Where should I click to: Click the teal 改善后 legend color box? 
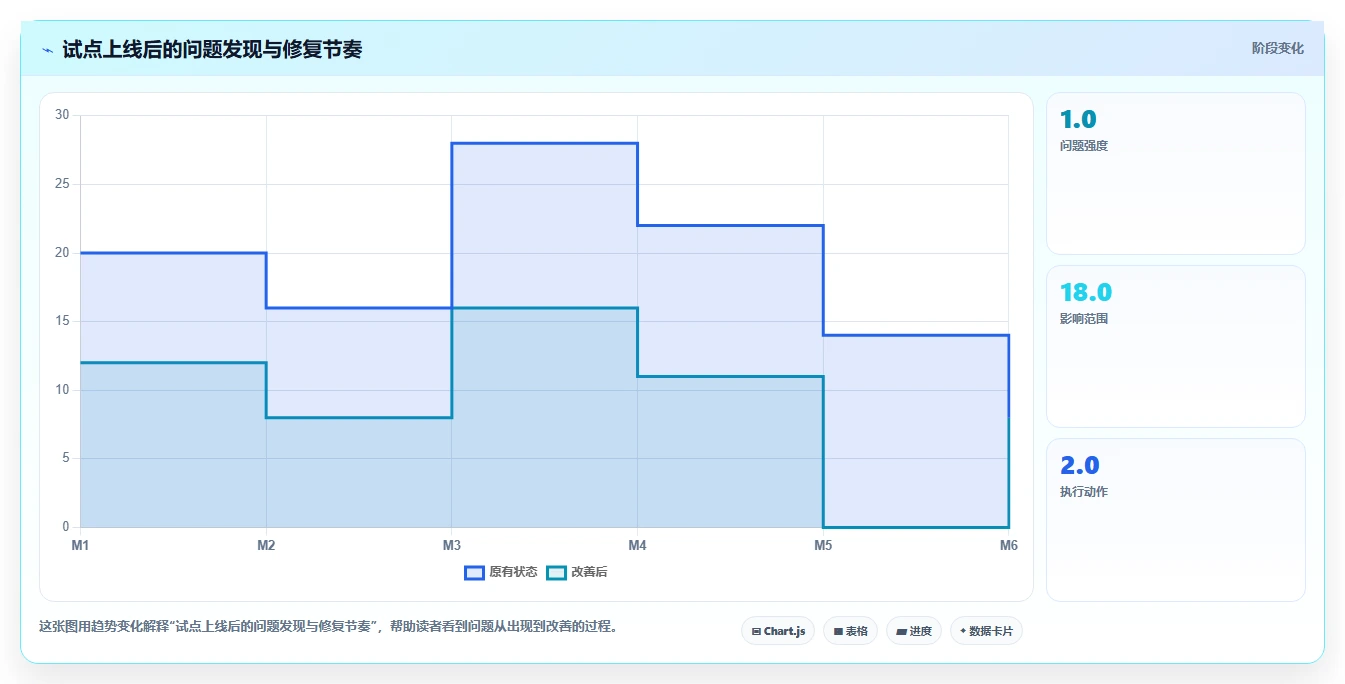(x=556, y=573)
